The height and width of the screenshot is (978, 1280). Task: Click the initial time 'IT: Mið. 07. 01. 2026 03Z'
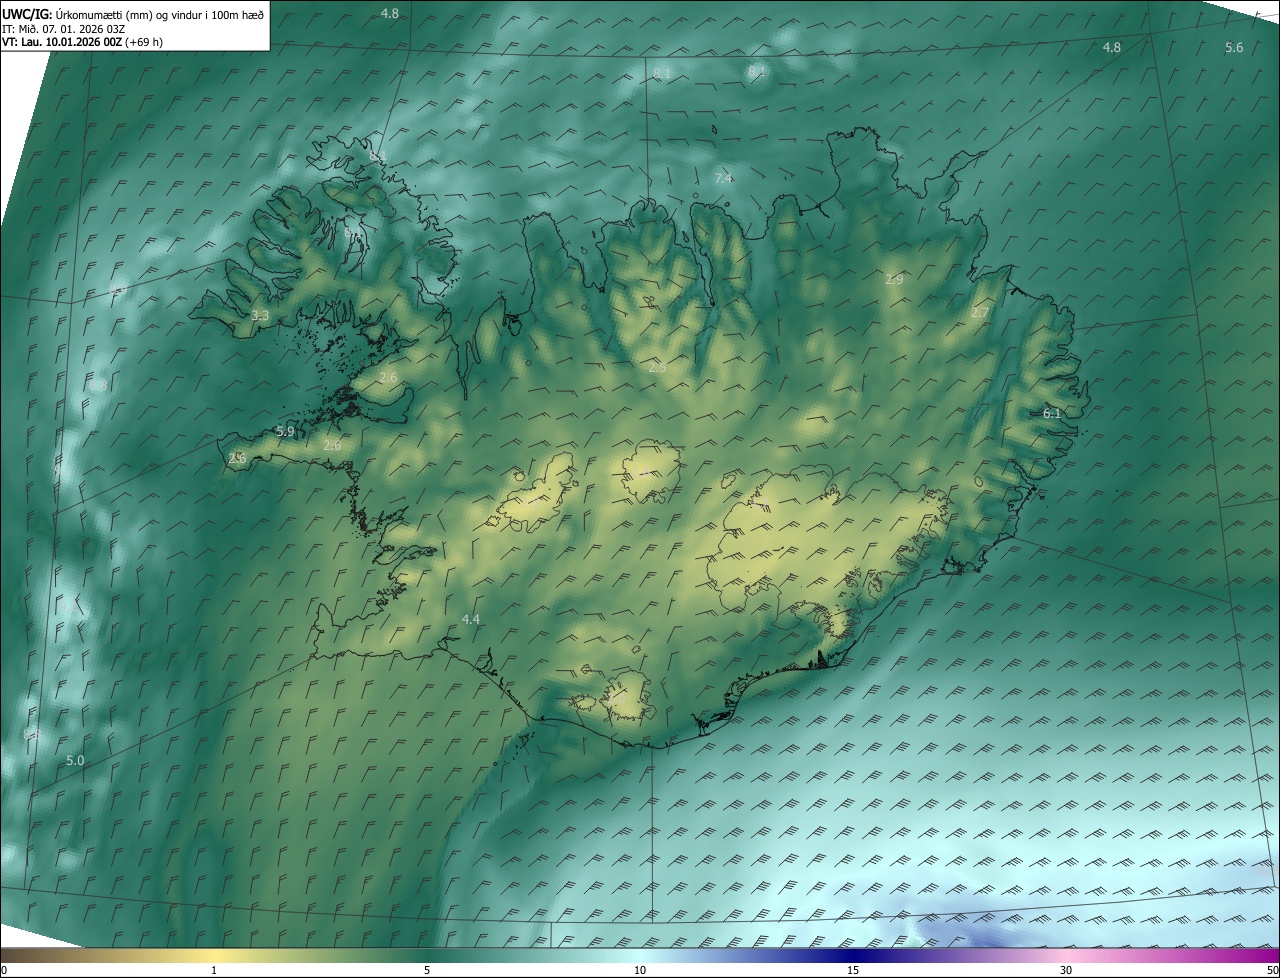(63, 29)
